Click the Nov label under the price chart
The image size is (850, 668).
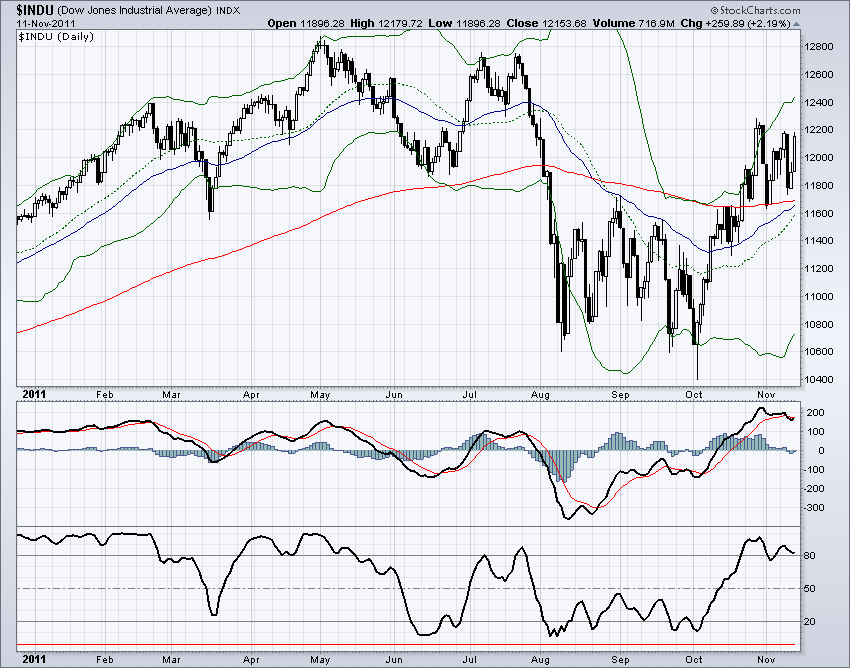[x=766, y=395]
